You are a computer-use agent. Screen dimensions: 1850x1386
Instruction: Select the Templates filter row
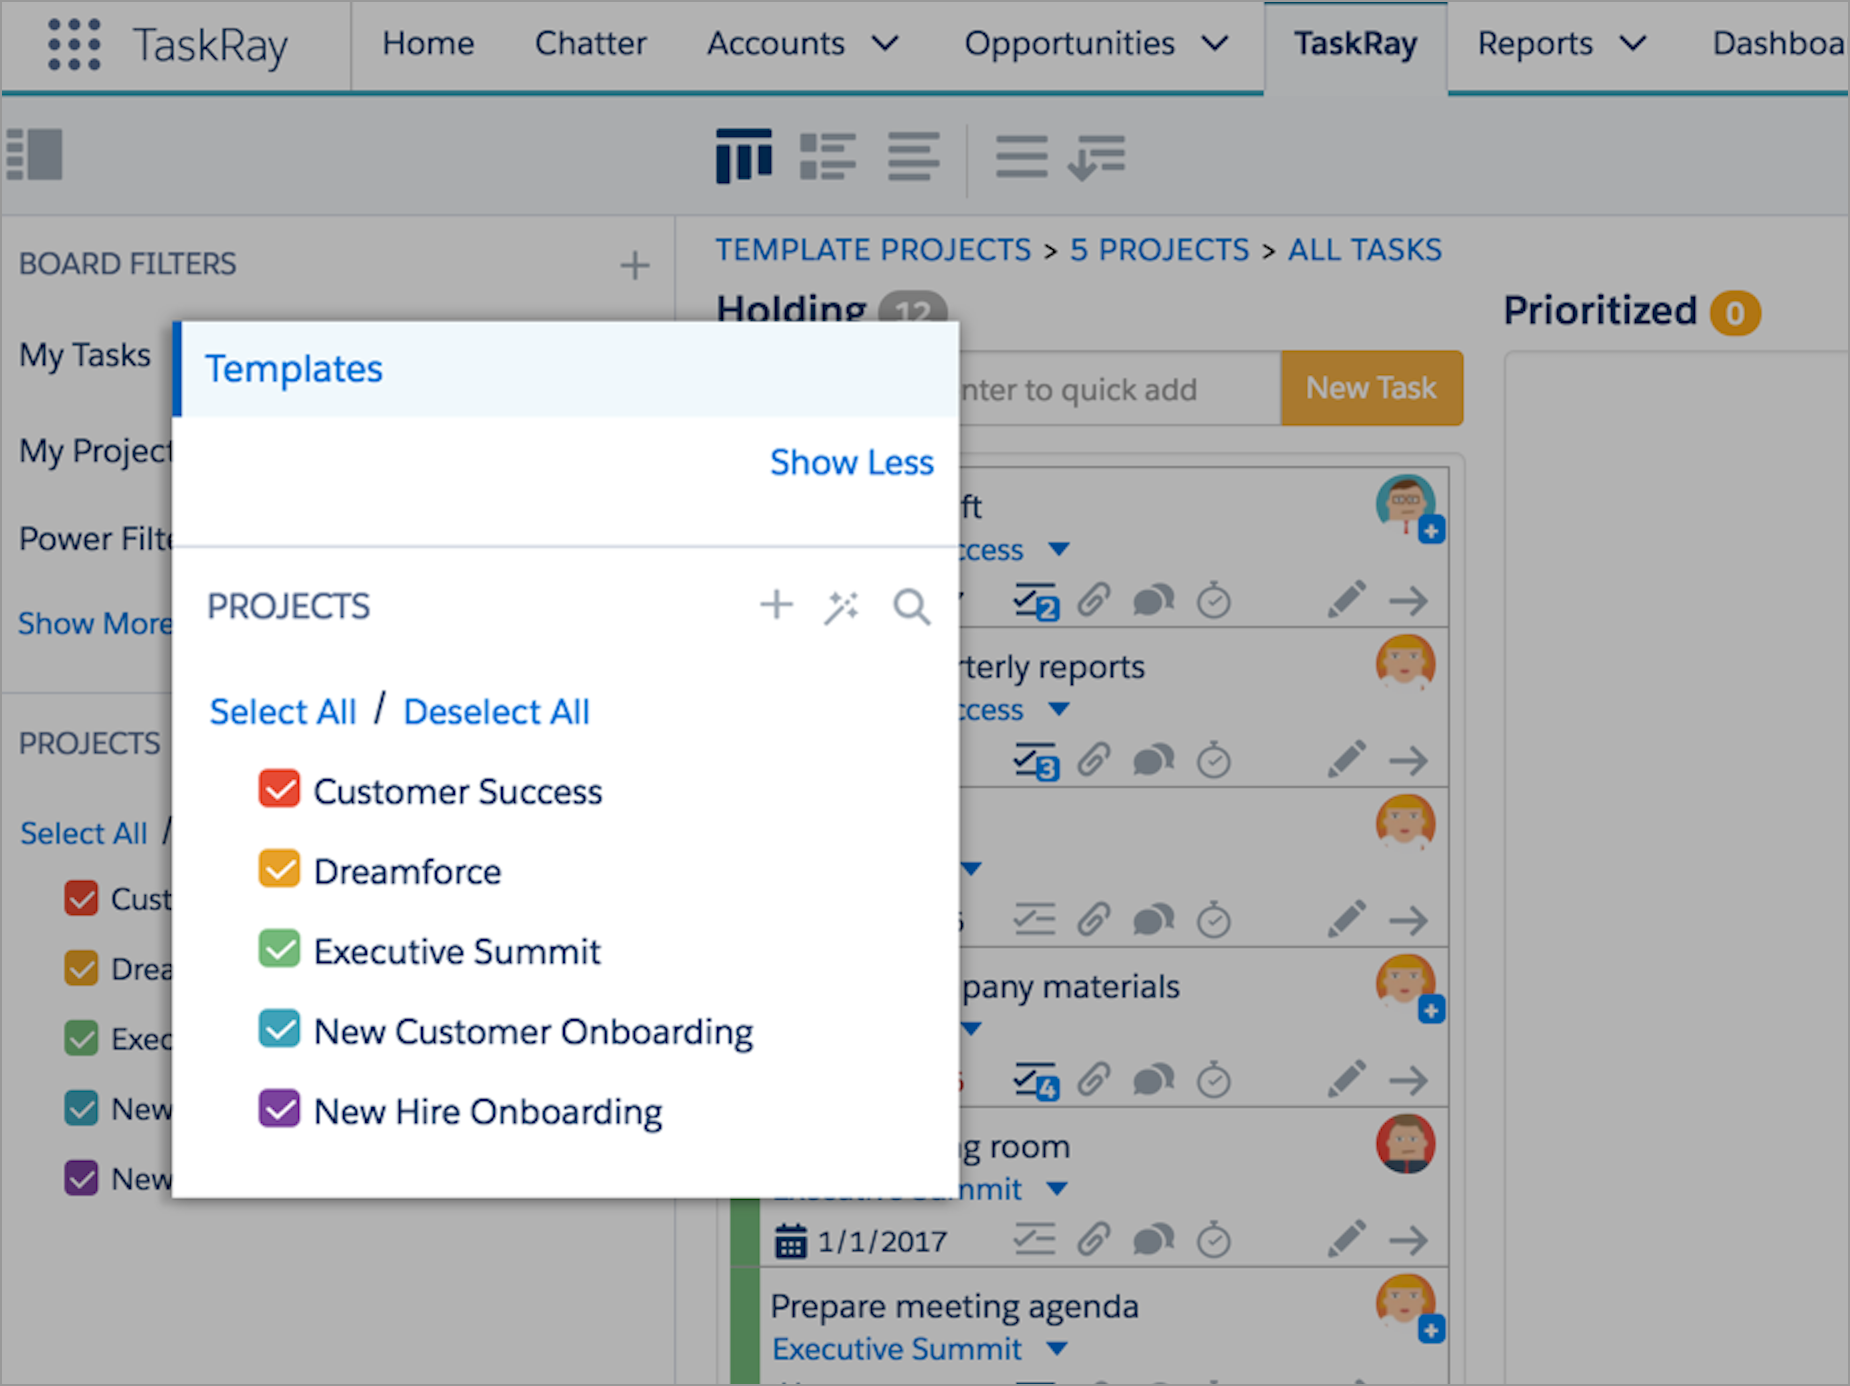566,369
